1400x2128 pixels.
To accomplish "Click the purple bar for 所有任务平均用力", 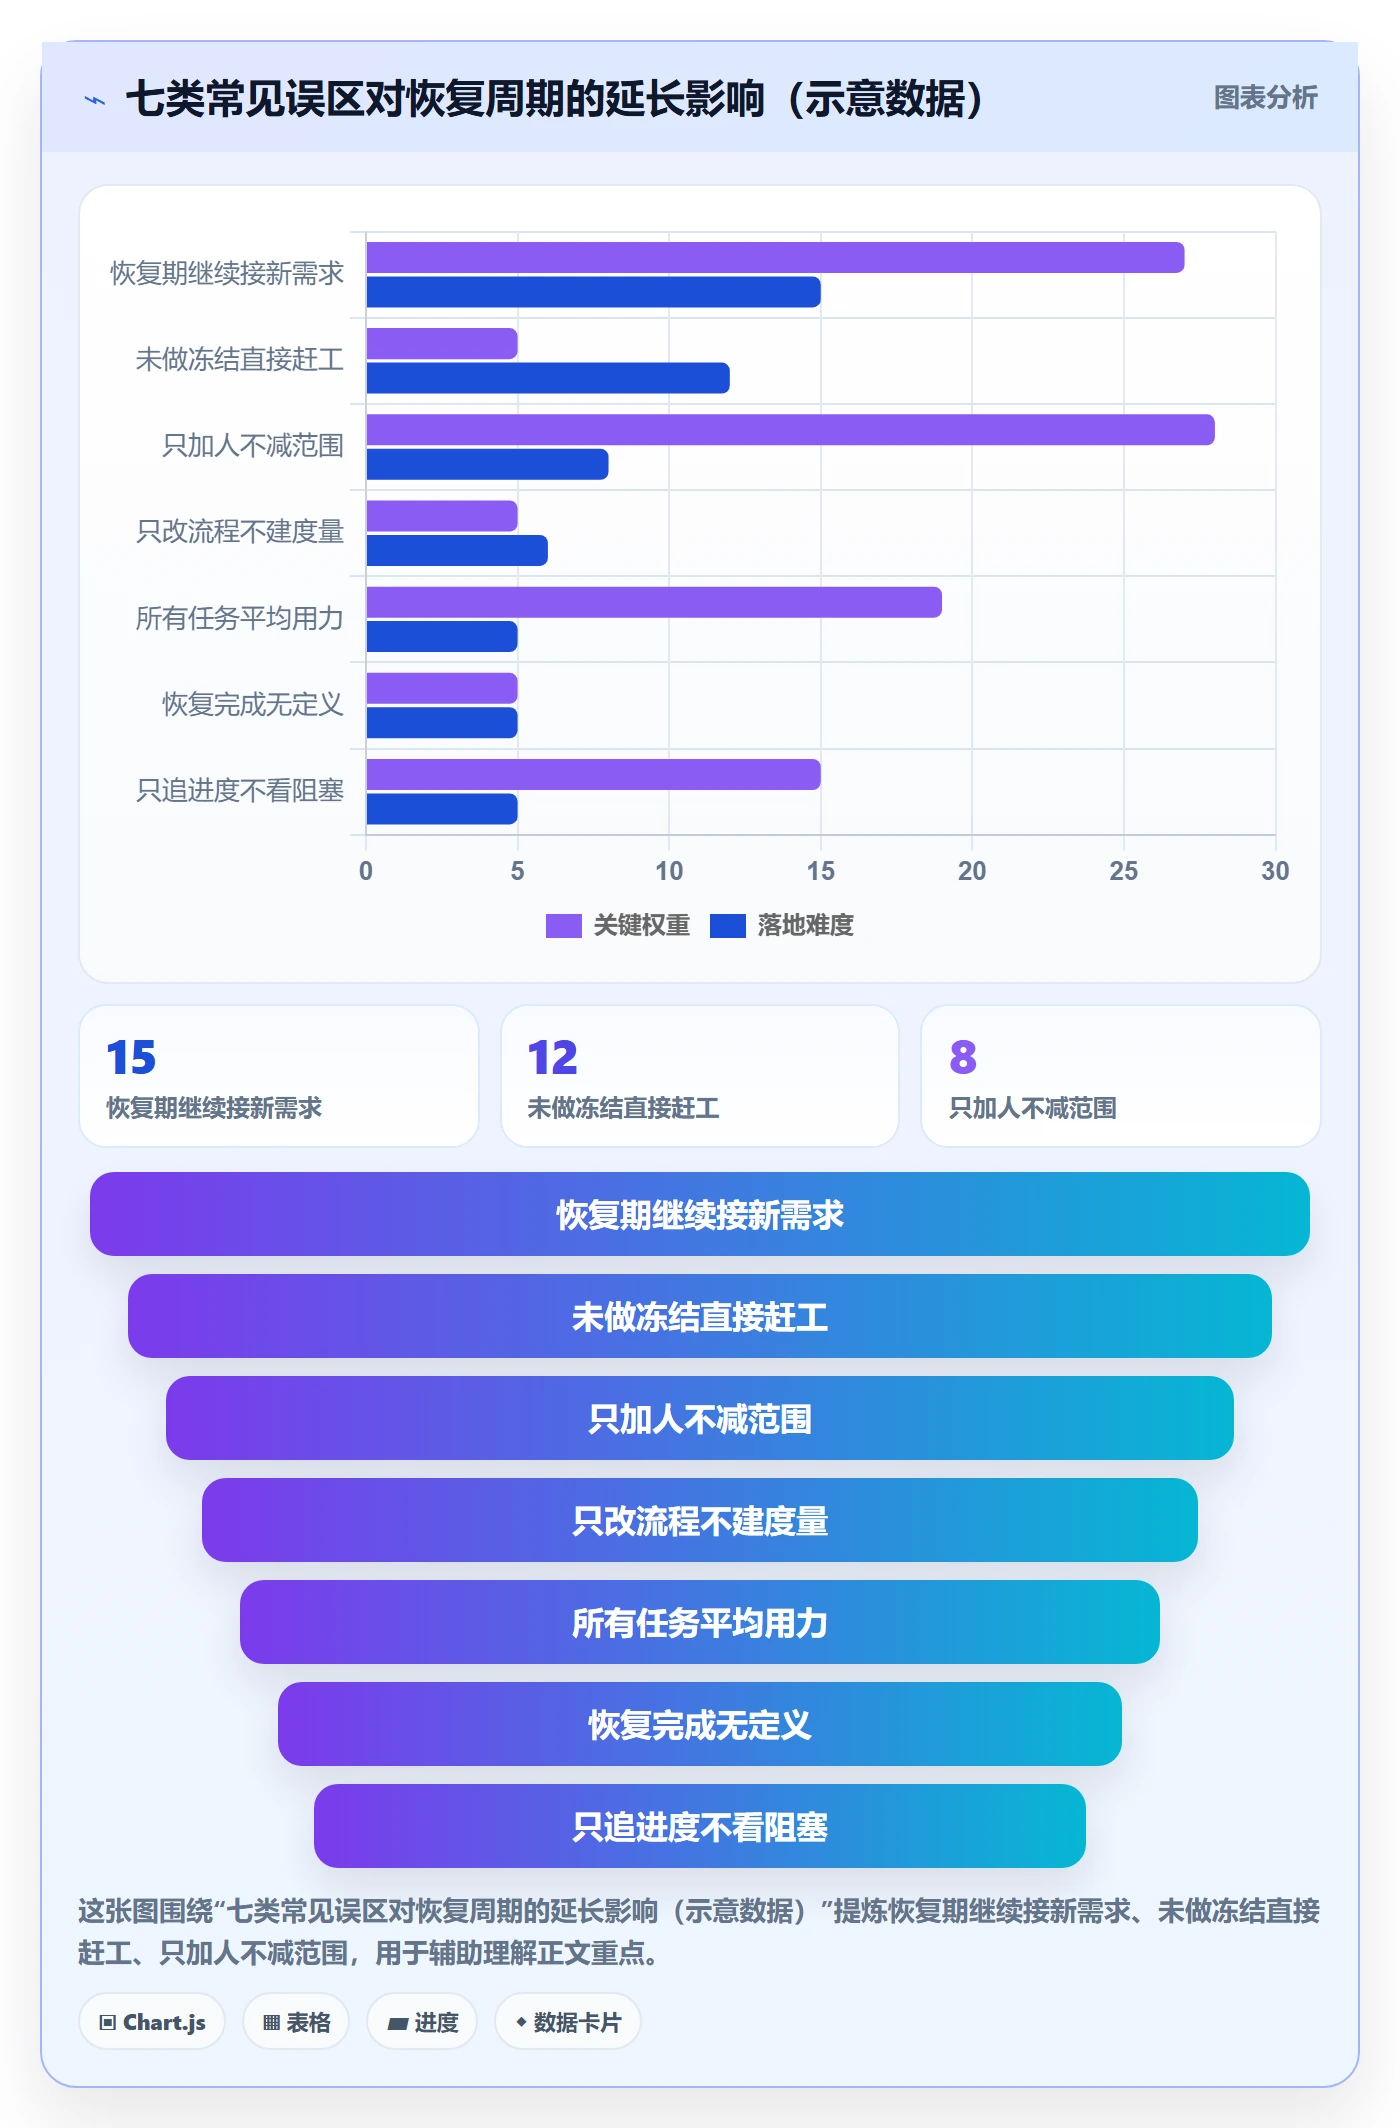I will click(x=654, y=602).
